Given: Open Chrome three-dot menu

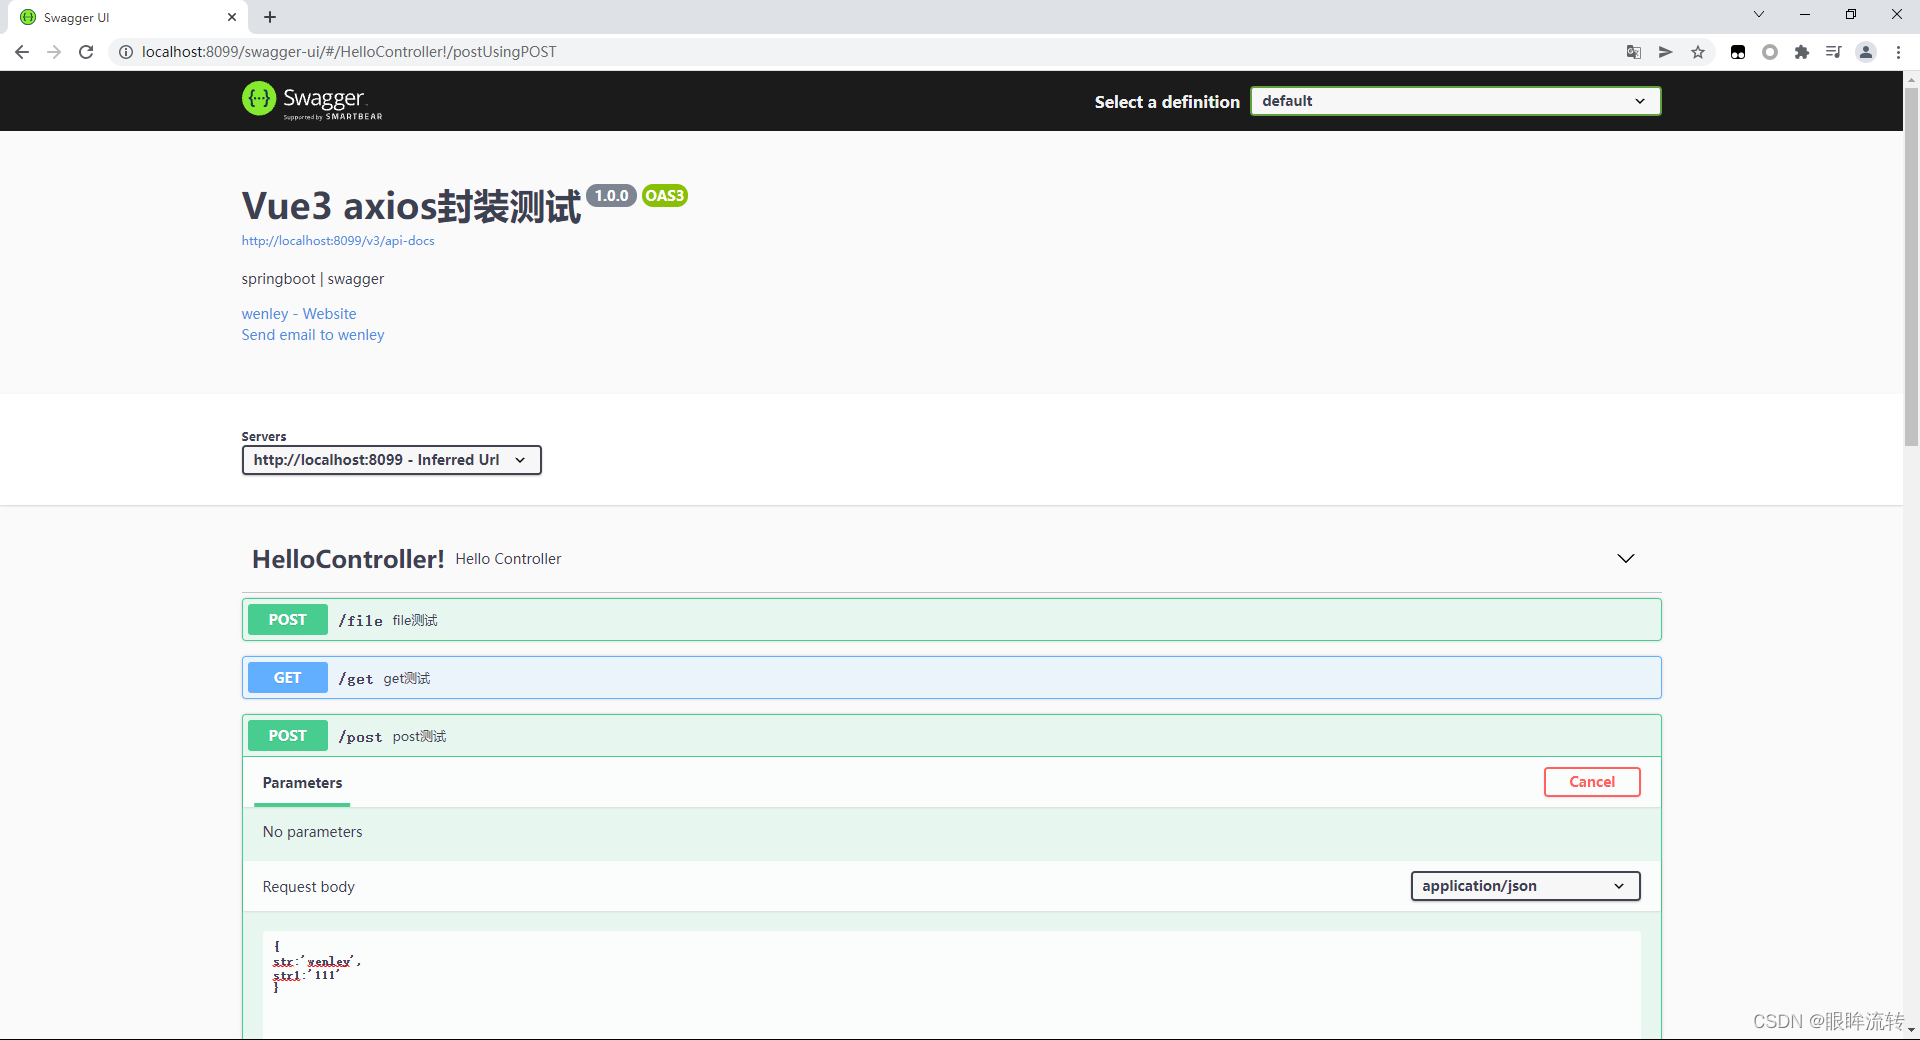Looking at the screenshot, I should pos(1898,52).
